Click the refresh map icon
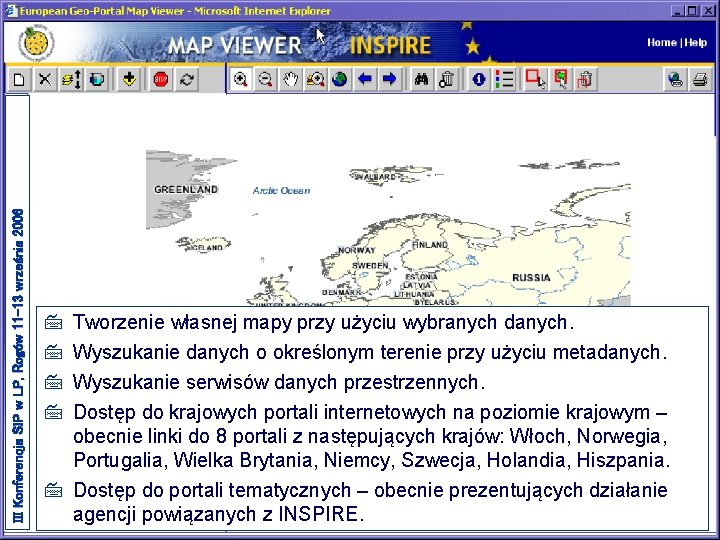This screenshot has height=540, width=720. coord(186,80)
